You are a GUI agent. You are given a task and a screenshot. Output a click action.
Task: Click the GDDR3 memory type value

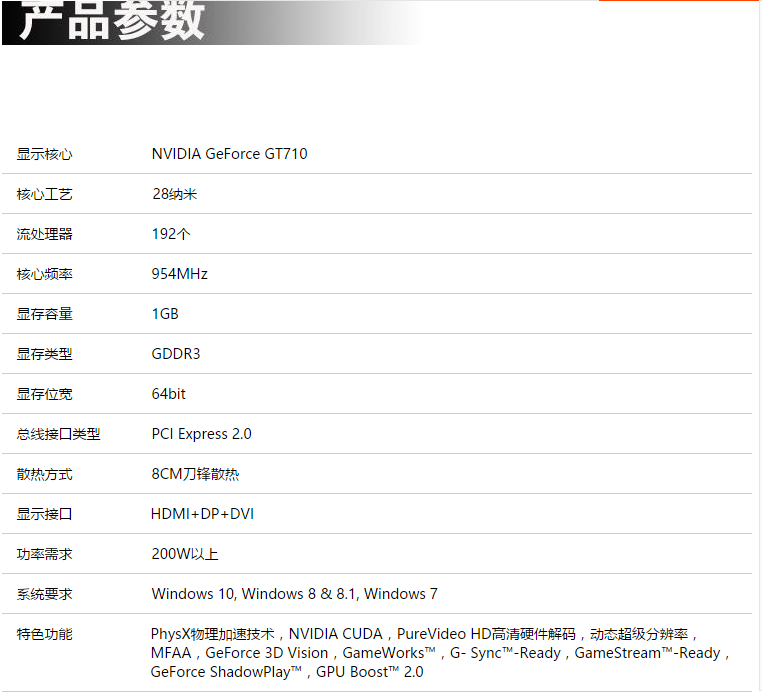coord(175,354)
